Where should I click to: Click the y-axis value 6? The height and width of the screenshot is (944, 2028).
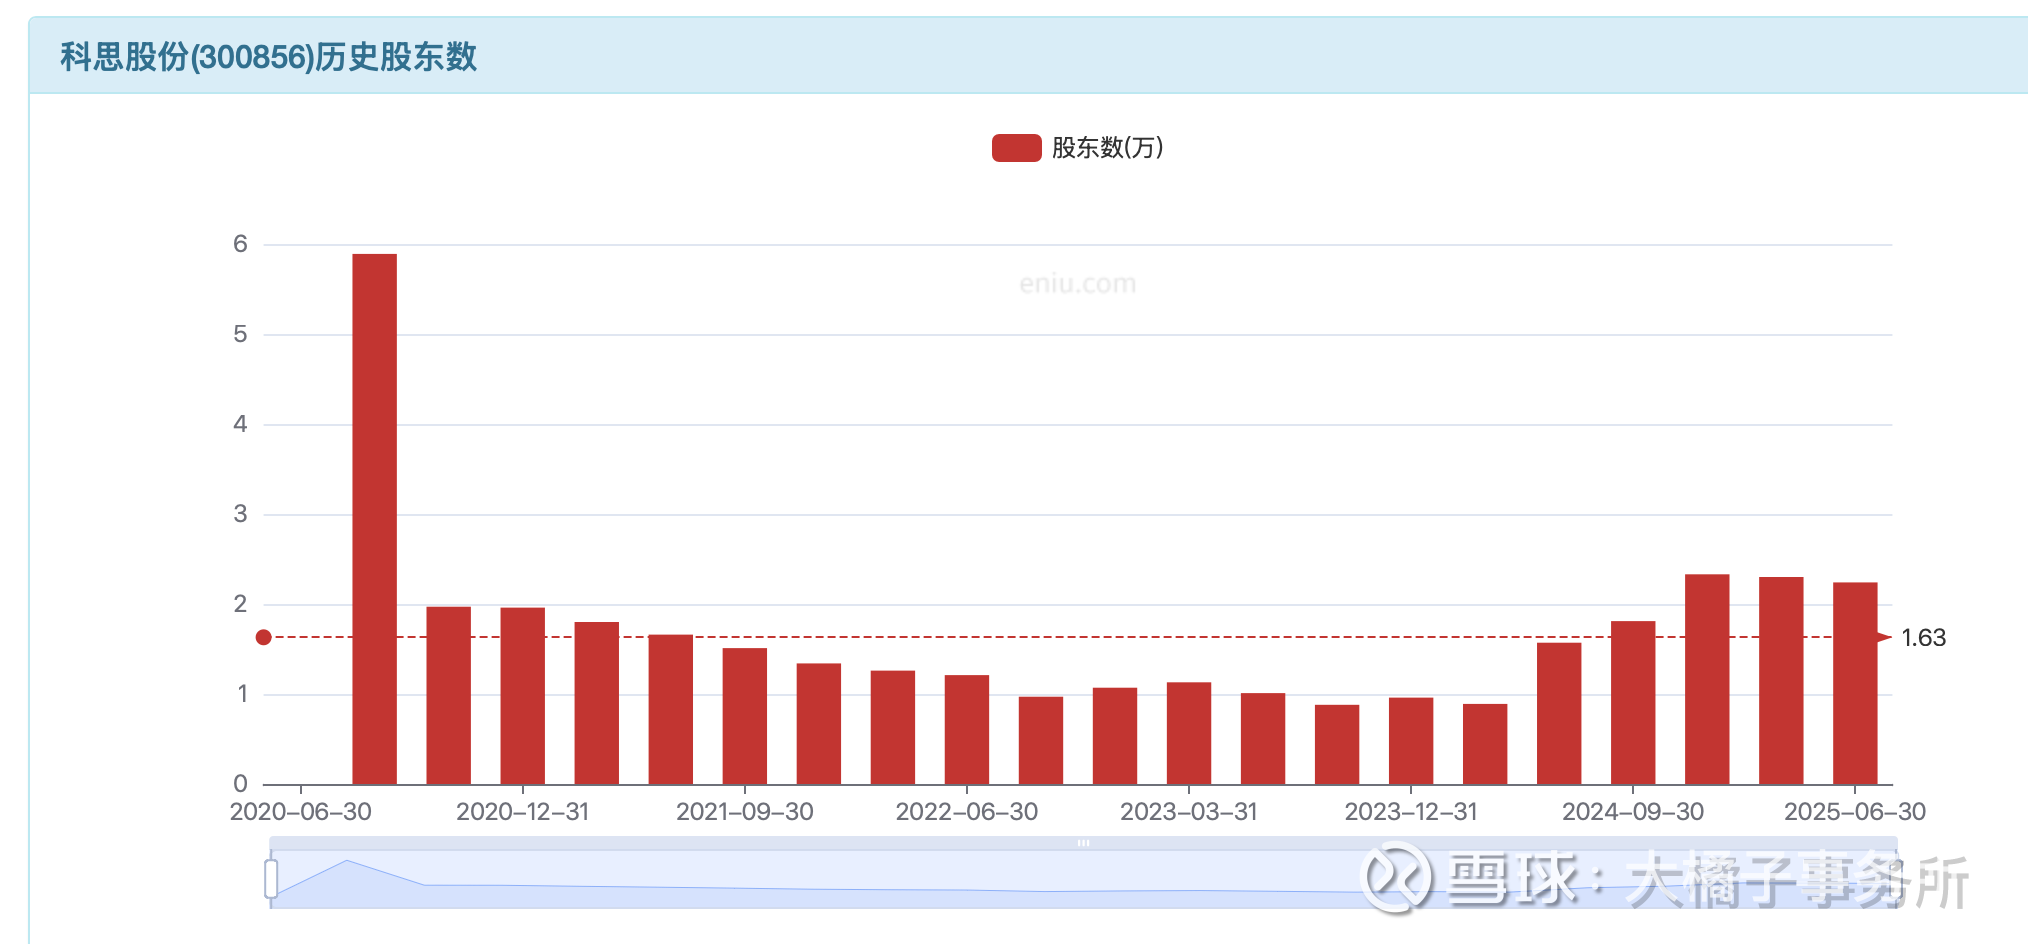(240, 244)
